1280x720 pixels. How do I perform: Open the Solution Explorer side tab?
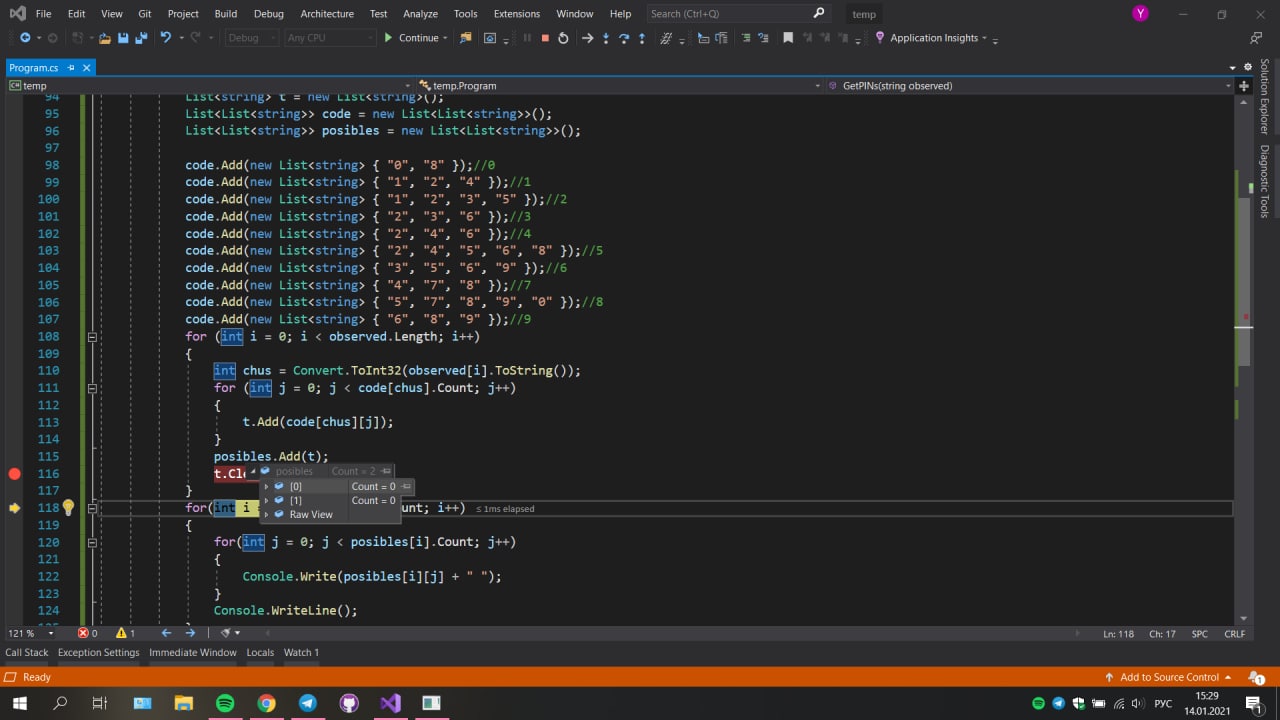coord(1264,96)
